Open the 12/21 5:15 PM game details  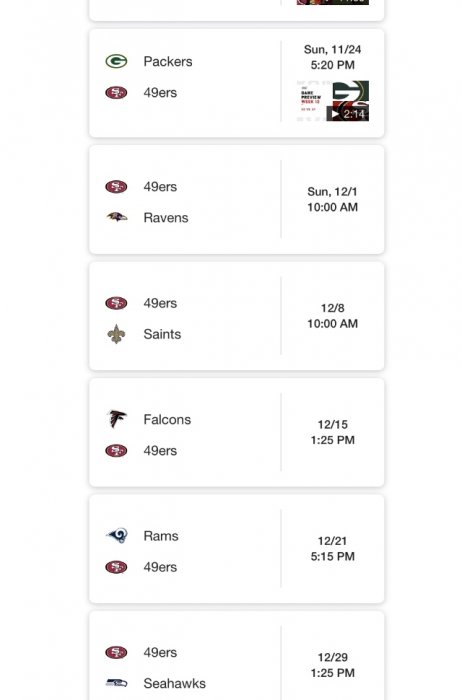[x=333, y=549]
